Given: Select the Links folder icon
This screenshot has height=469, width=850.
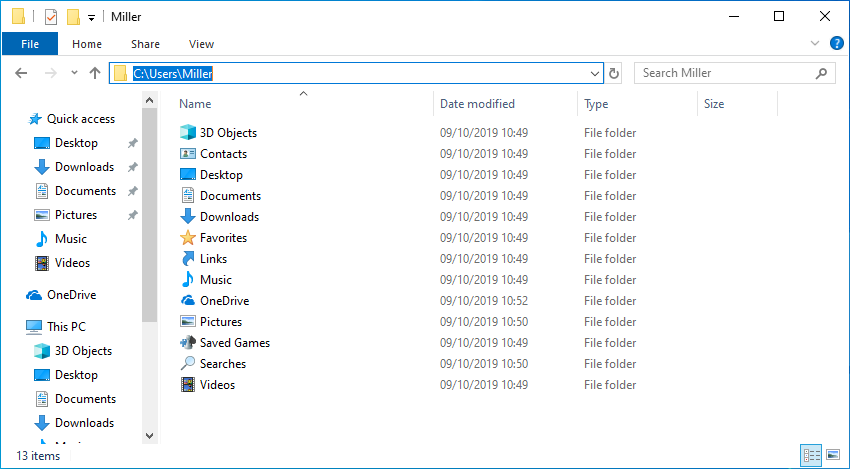Looking at the screenshot, I should pos(188,259).
